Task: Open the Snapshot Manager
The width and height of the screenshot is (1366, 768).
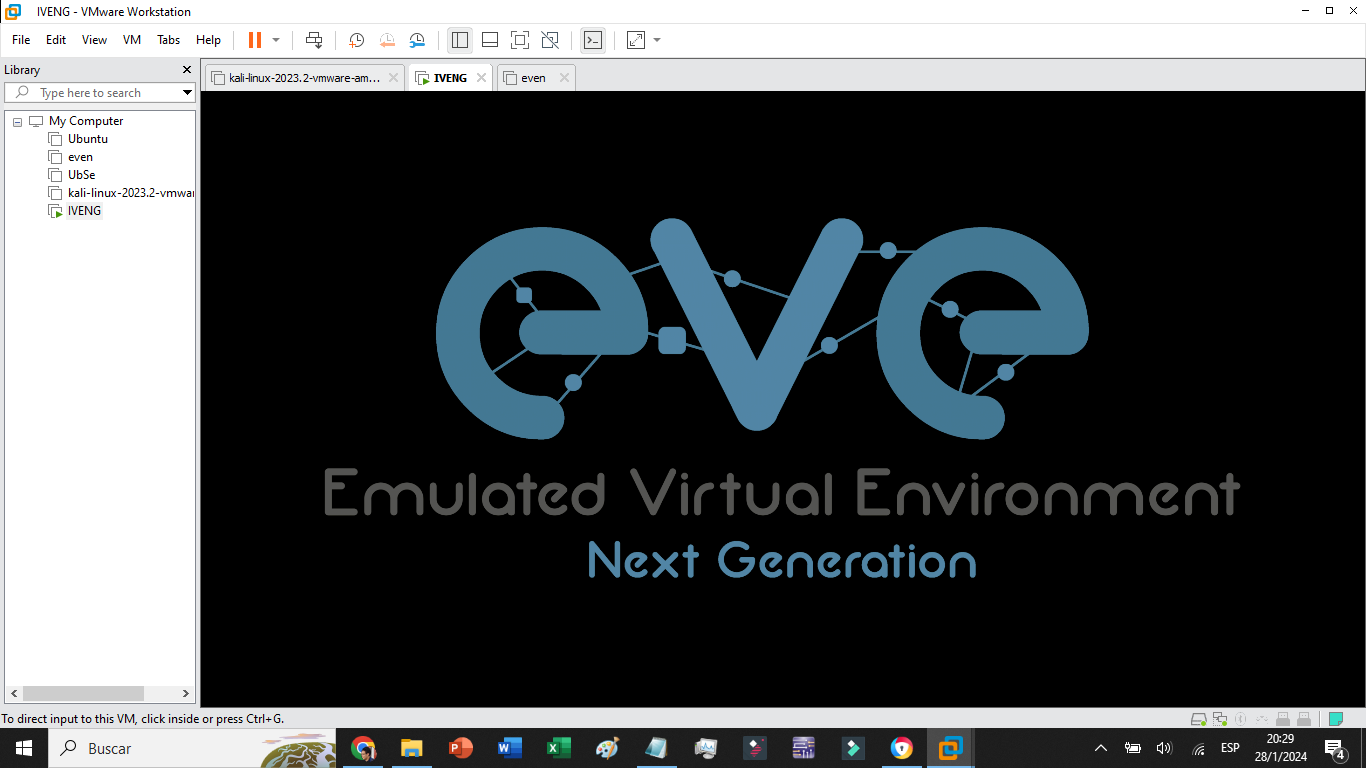Action: (417, 40)
